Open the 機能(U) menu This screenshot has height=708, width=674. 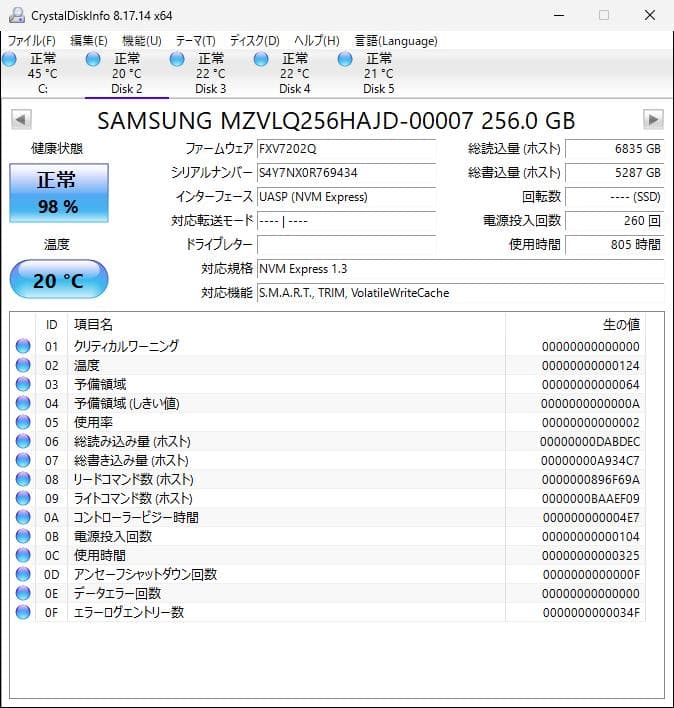pyautogui.click(x=142, y=41)
